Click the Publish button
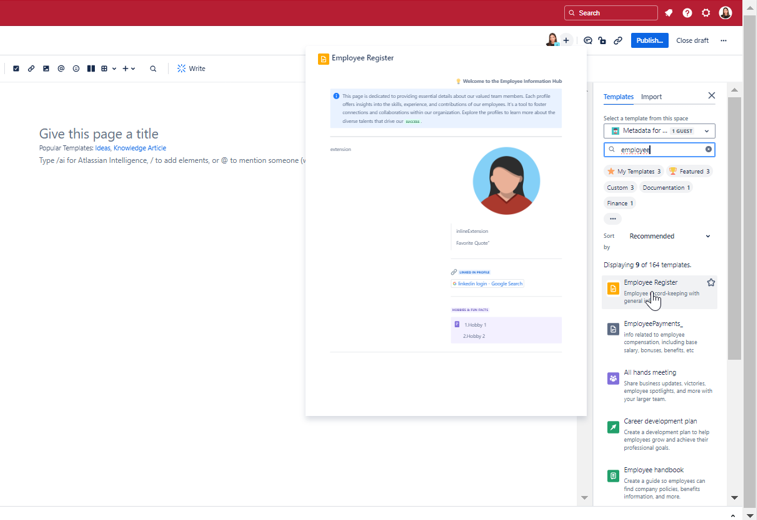The image size is (757, 520). tap(649, 41)
